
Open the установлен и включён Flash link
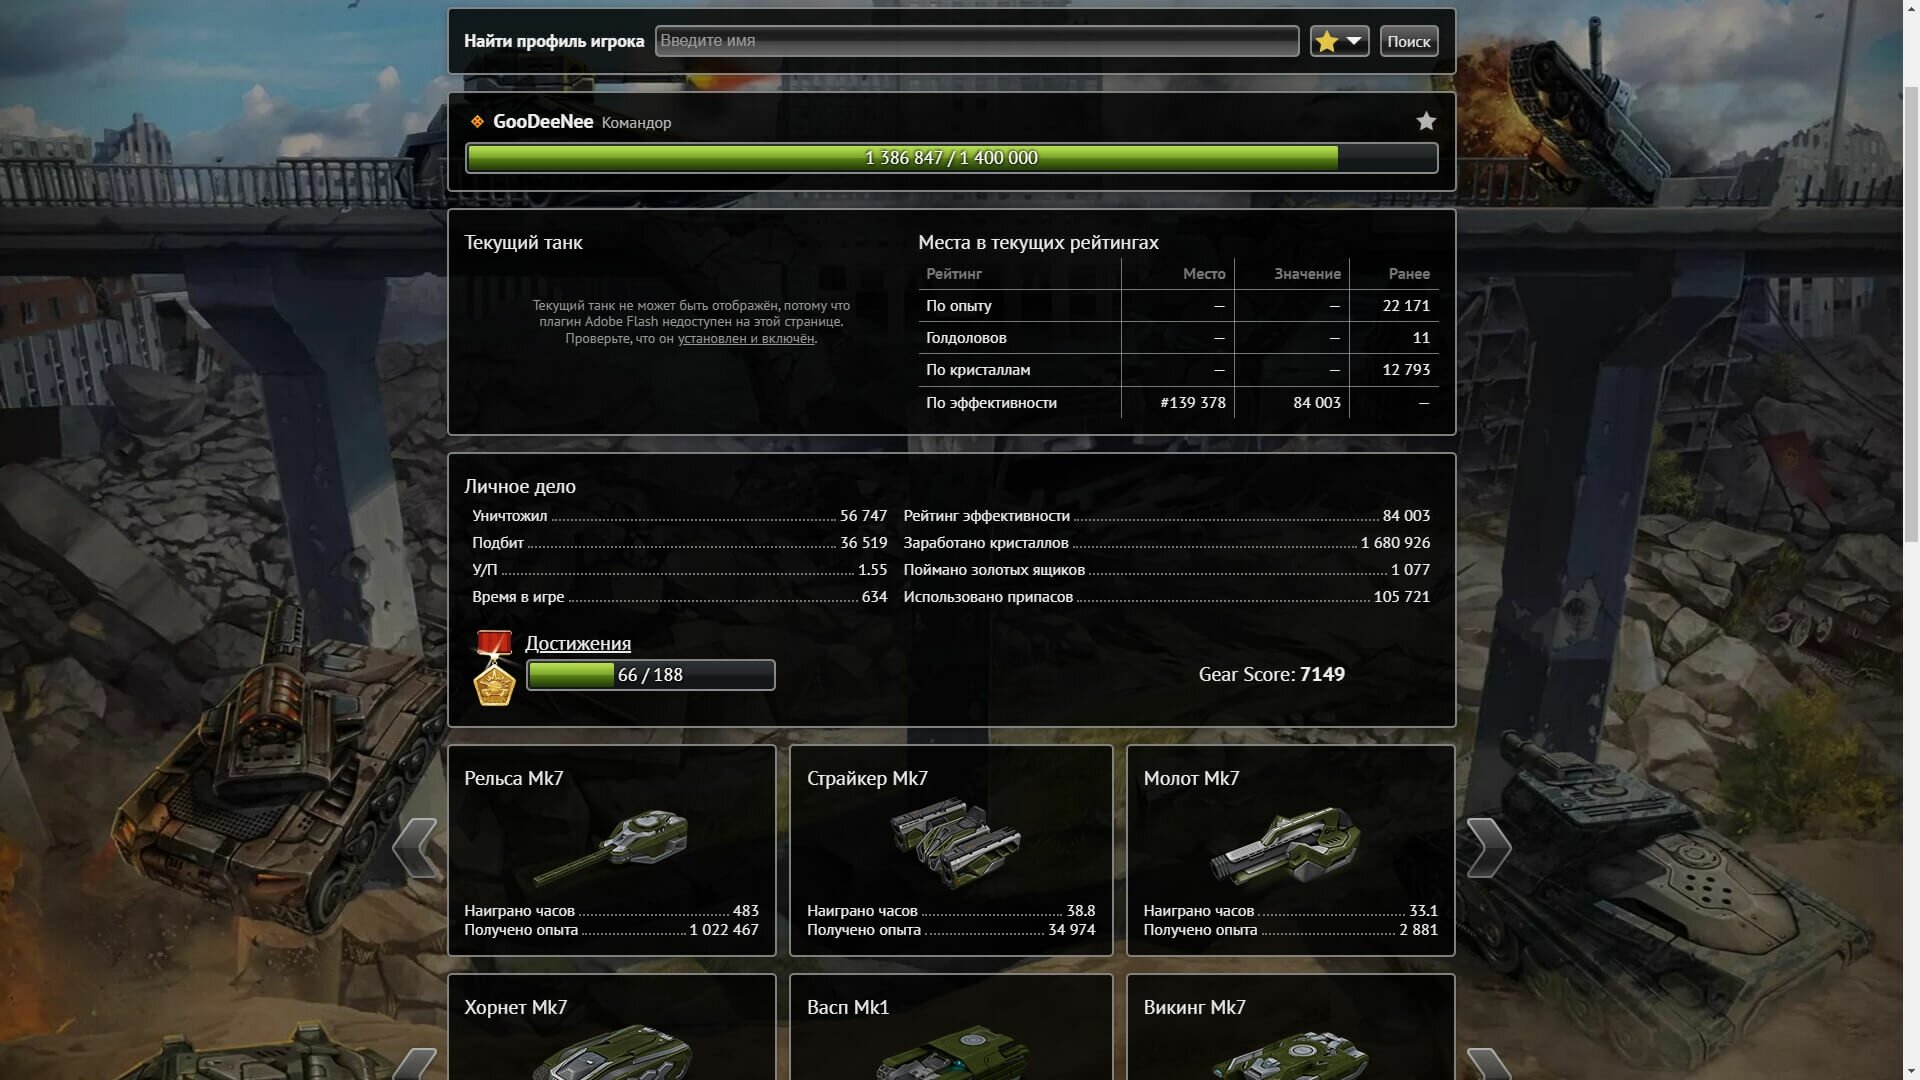tap(746, 338)
